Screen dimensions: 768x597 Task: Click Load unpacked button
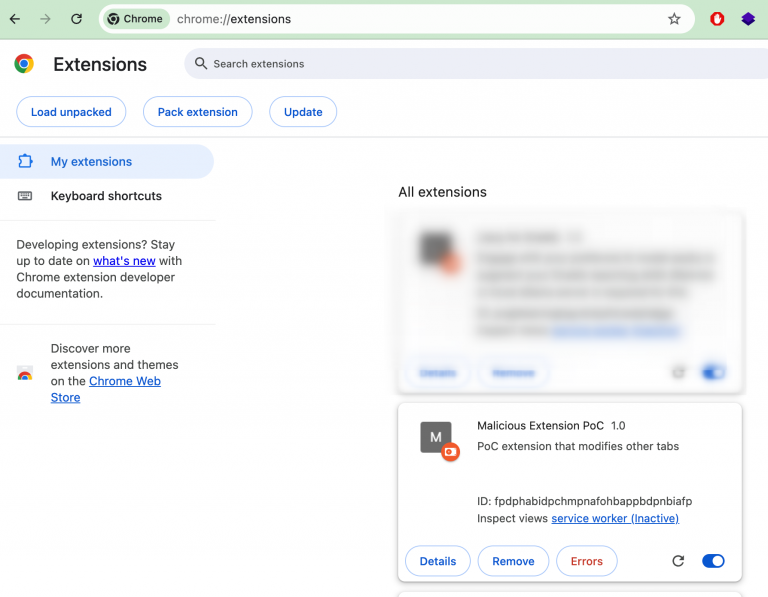71,112
